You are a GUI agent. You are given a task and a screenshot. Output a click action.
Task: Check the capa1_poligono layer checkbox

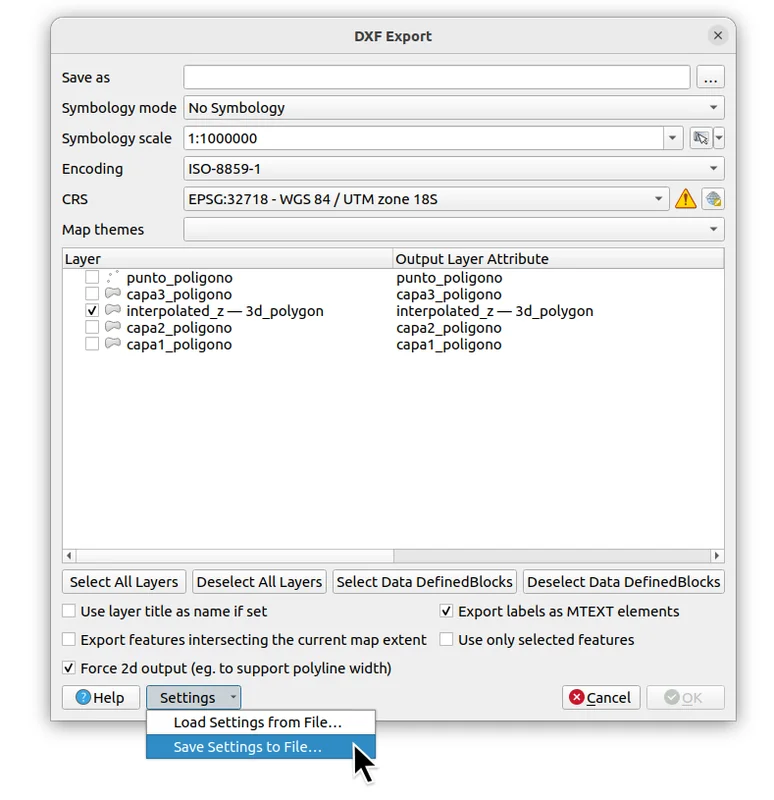click(x=92, y=344)
